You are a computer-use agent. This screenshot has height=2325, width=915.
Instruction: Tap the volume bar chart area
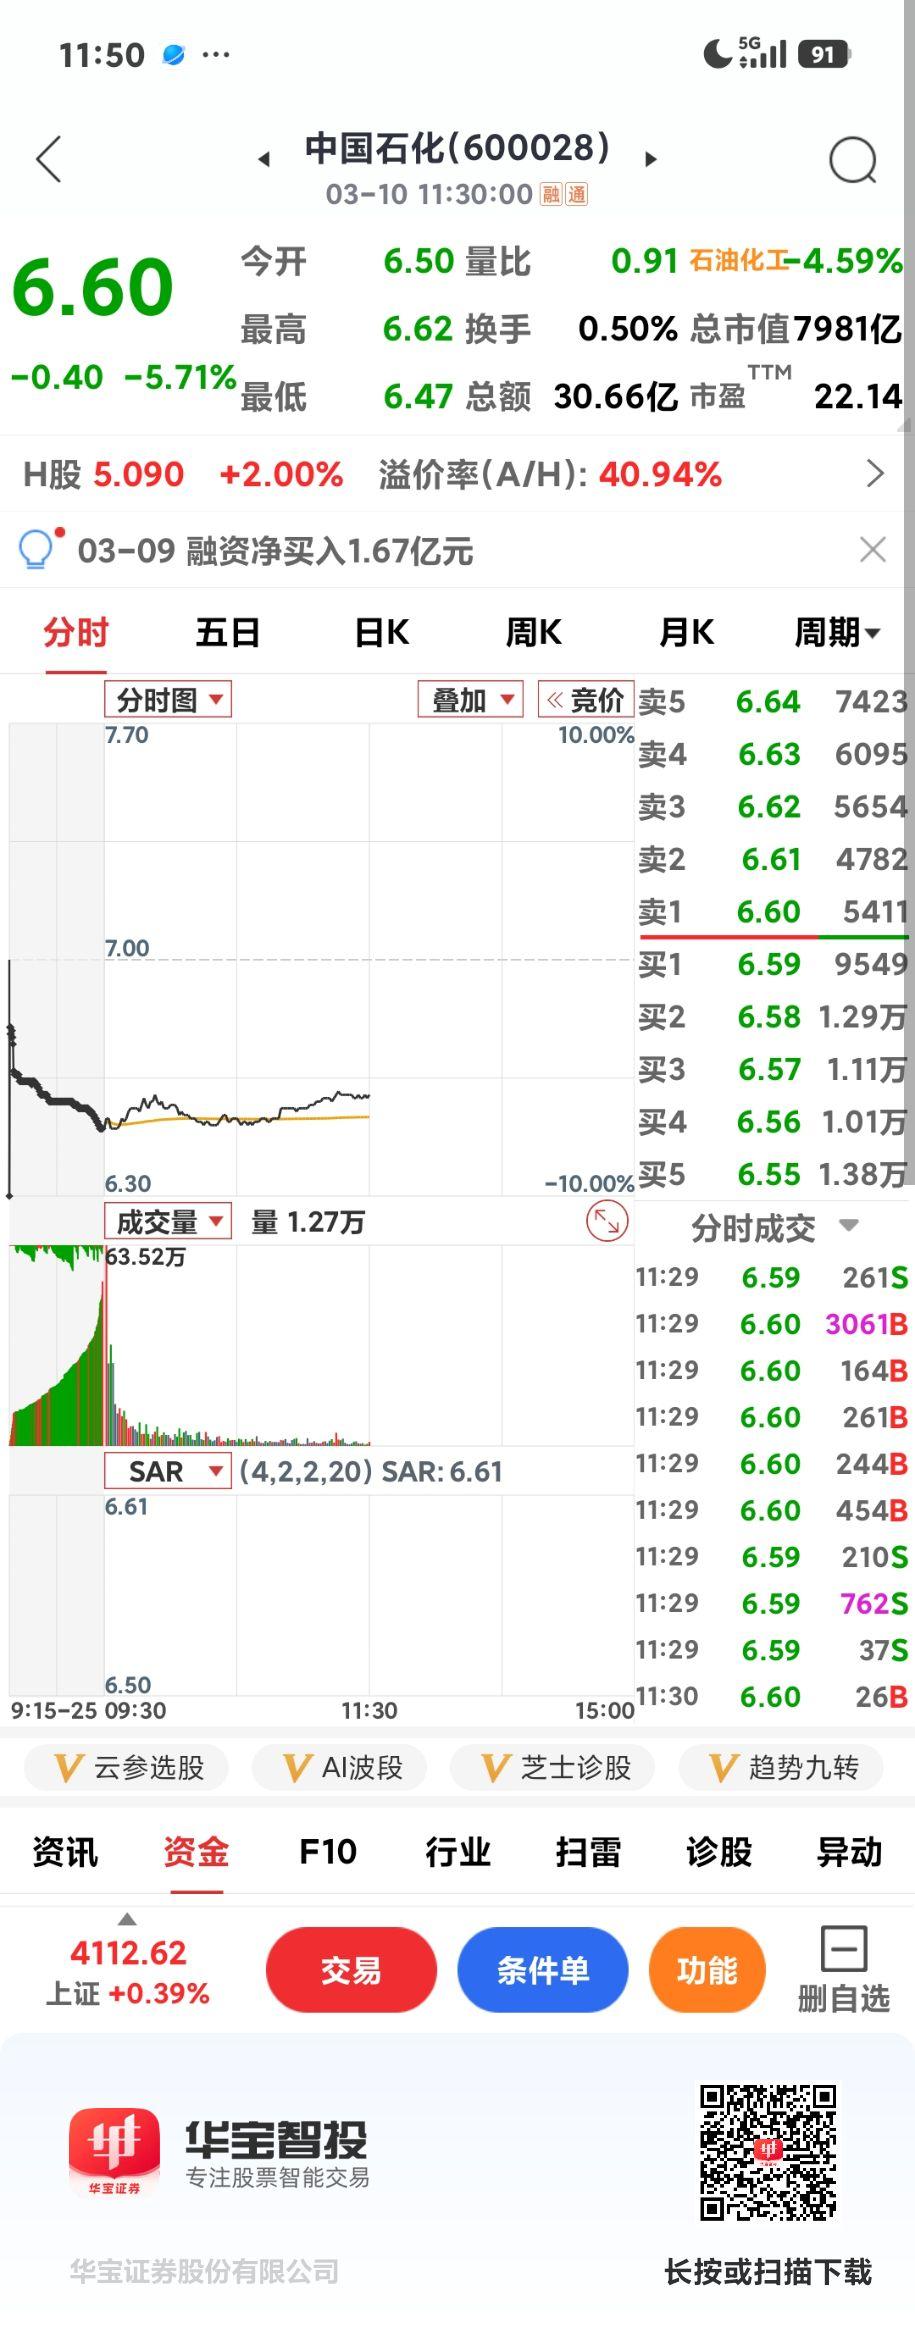[320, 1344]
